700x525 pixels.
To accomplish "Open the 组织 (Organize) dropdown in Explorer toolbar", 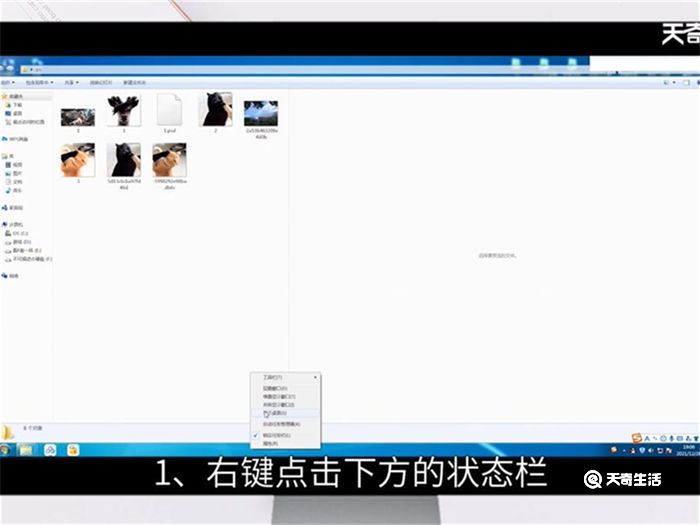I will [8, 83].
